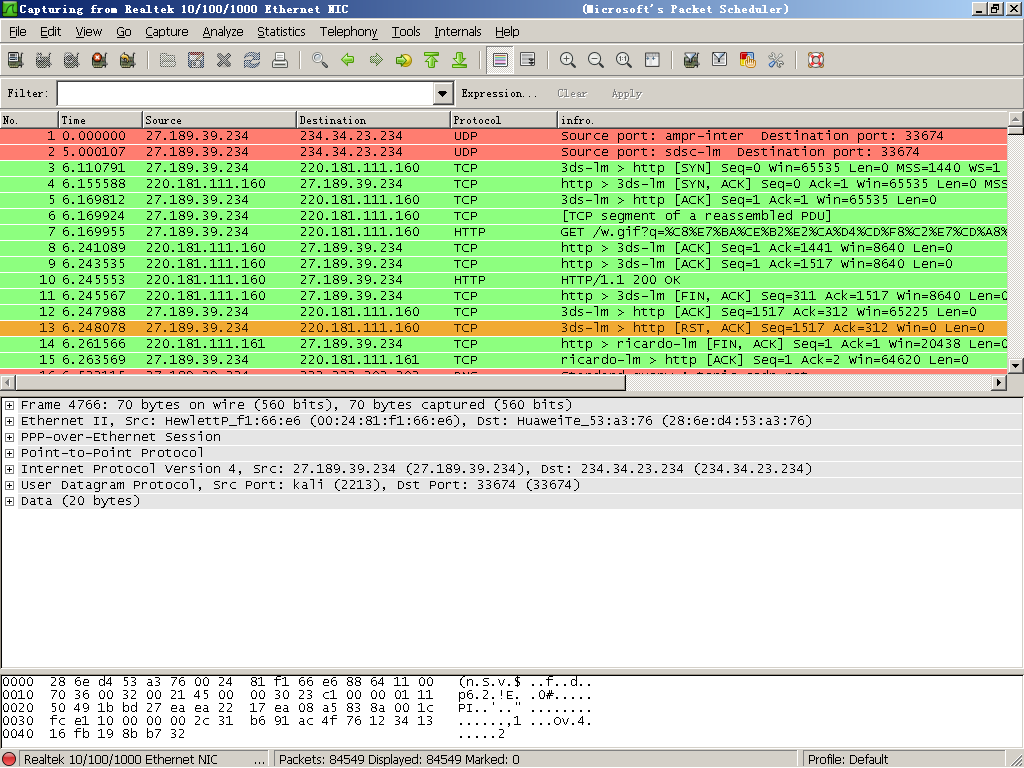The width and height of the screenshot is (1024, 768).
Task: Open the Capture menu
Action: [167, 32]
